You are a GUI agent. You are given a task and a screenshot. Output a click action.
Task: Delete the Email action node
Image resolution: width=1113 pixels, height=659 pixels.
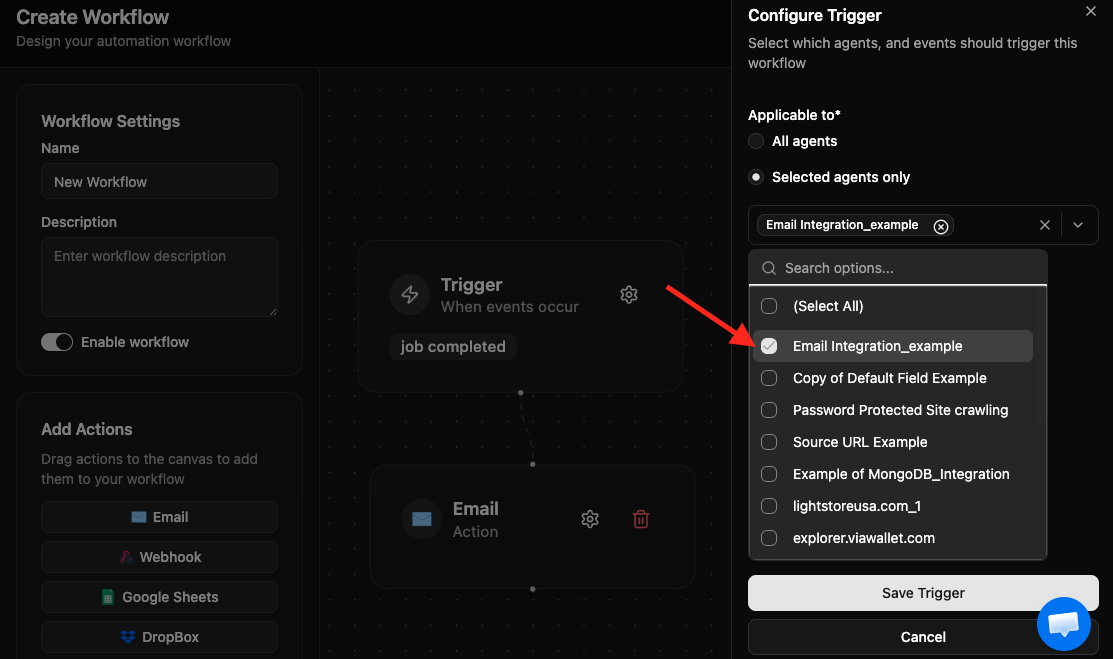(641, 519)
